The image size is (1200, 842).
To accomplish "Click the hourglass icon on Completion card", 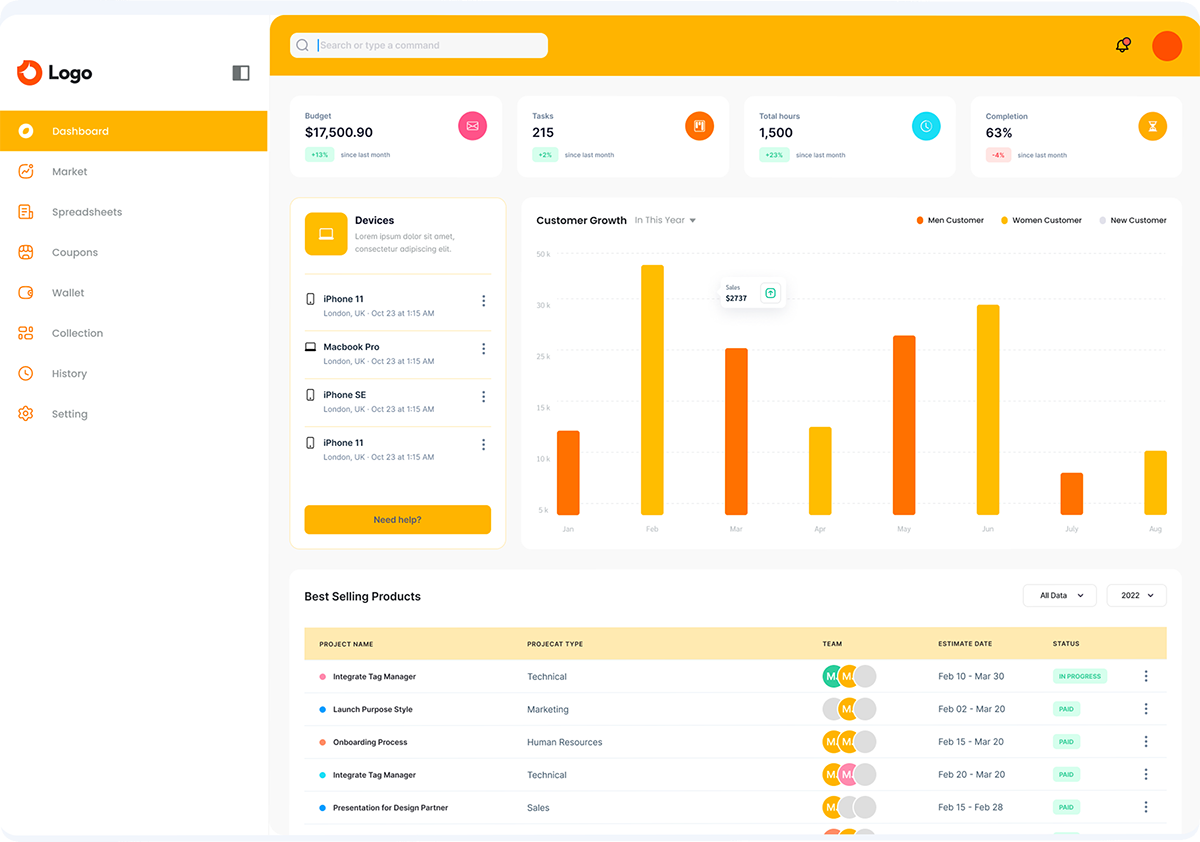I will click(1152, 126).
